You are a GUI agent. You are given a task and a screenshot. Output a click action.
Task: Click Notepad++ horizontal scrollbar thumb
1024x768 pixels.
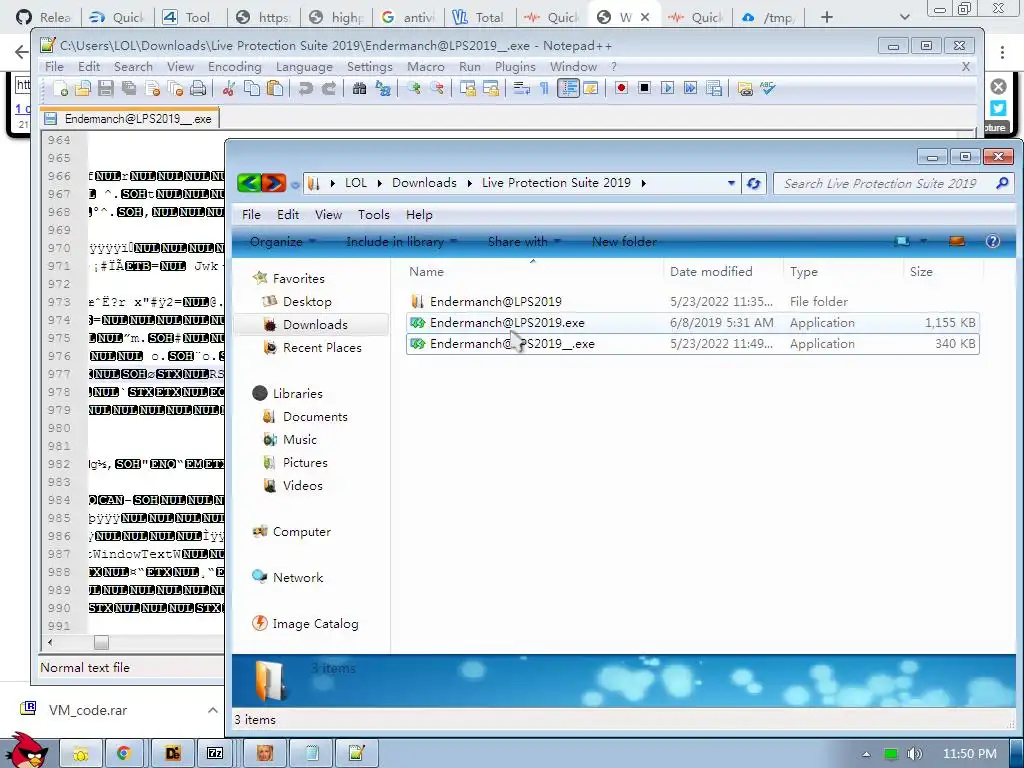pos(101,643)
